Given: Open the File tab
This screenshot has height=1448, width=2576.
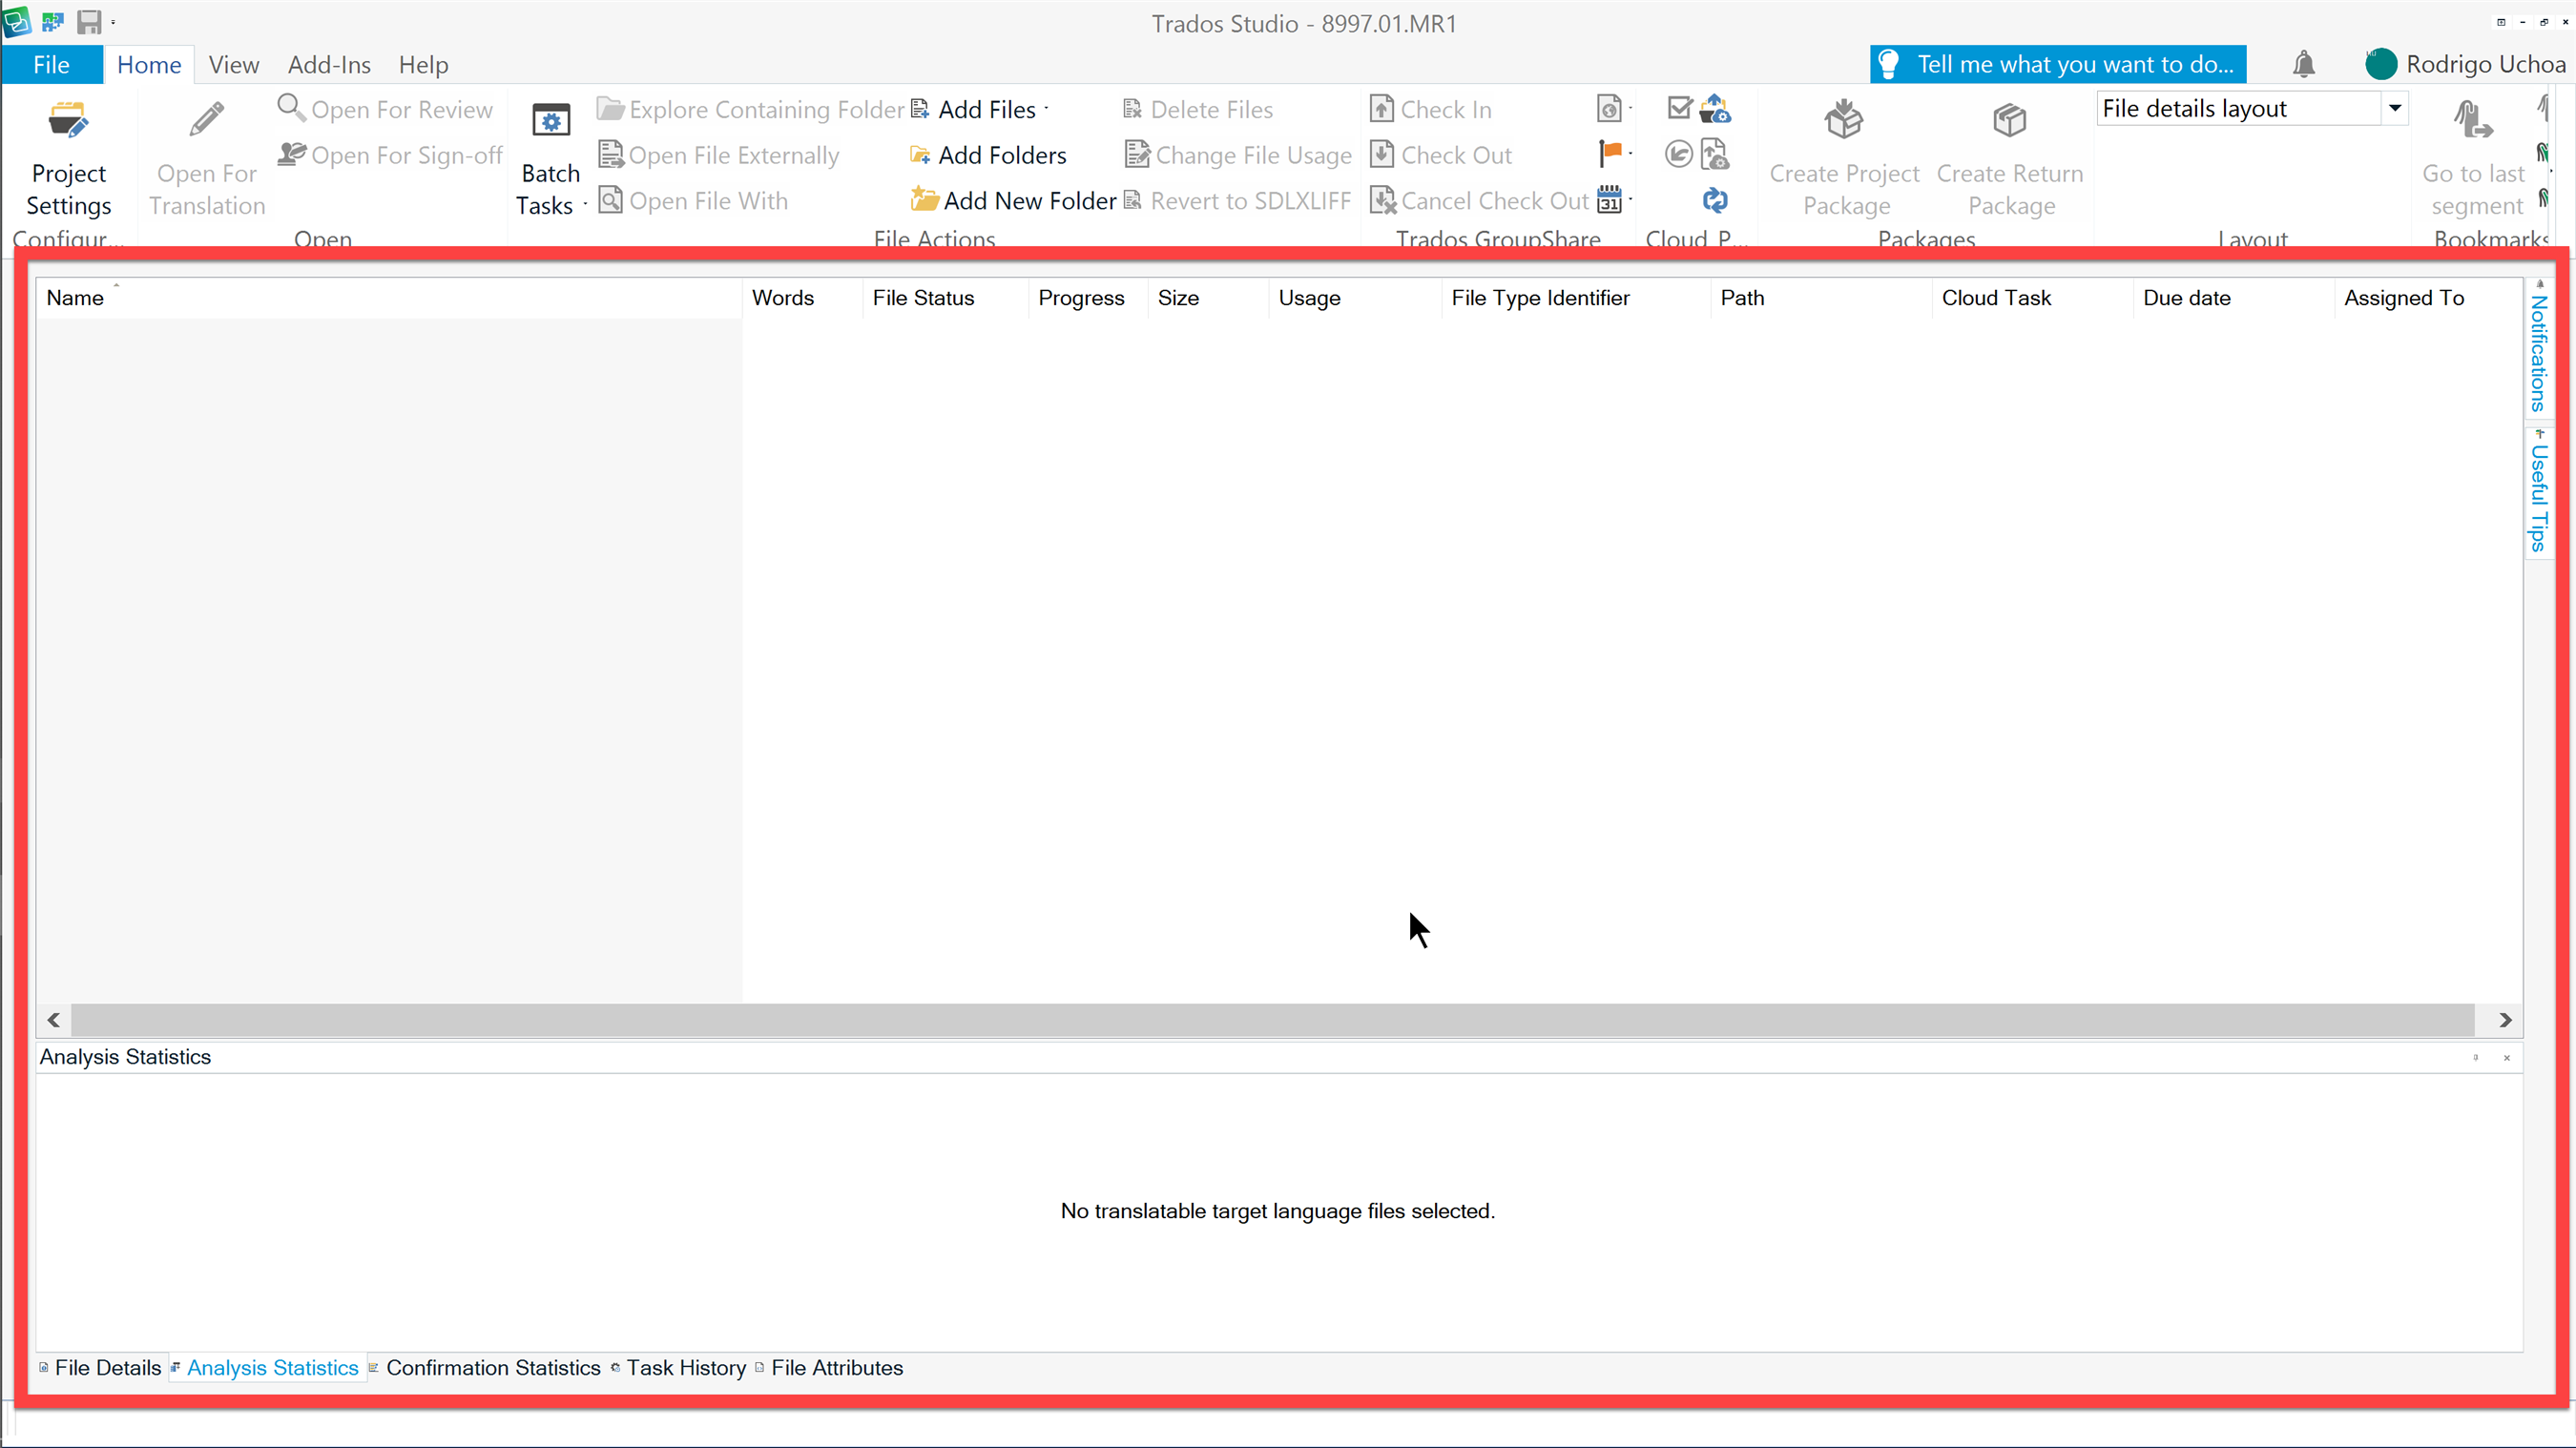Looking at the screenshot, I should pos(51,65).
